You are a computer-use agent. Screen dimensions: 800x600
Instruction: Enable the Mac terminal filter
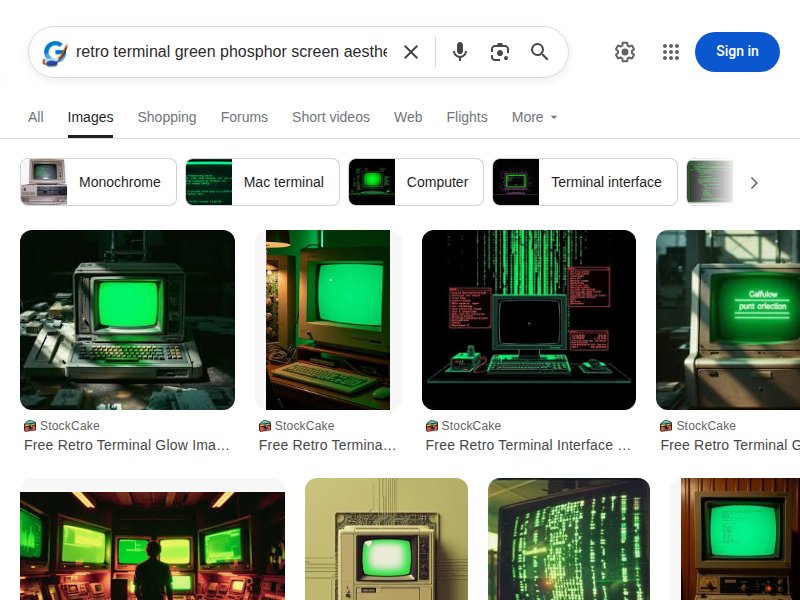coord(283,182)
